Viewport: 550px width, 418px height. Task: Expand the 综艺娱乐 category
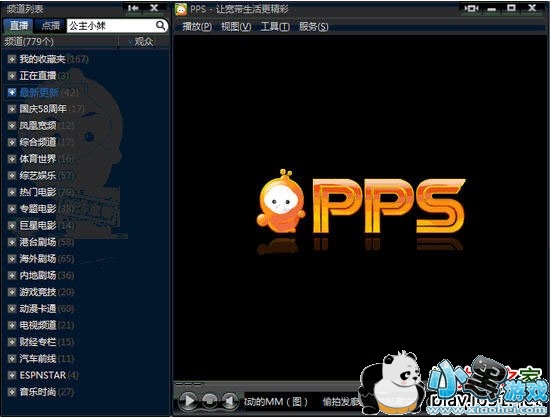[x=12, y=175]
